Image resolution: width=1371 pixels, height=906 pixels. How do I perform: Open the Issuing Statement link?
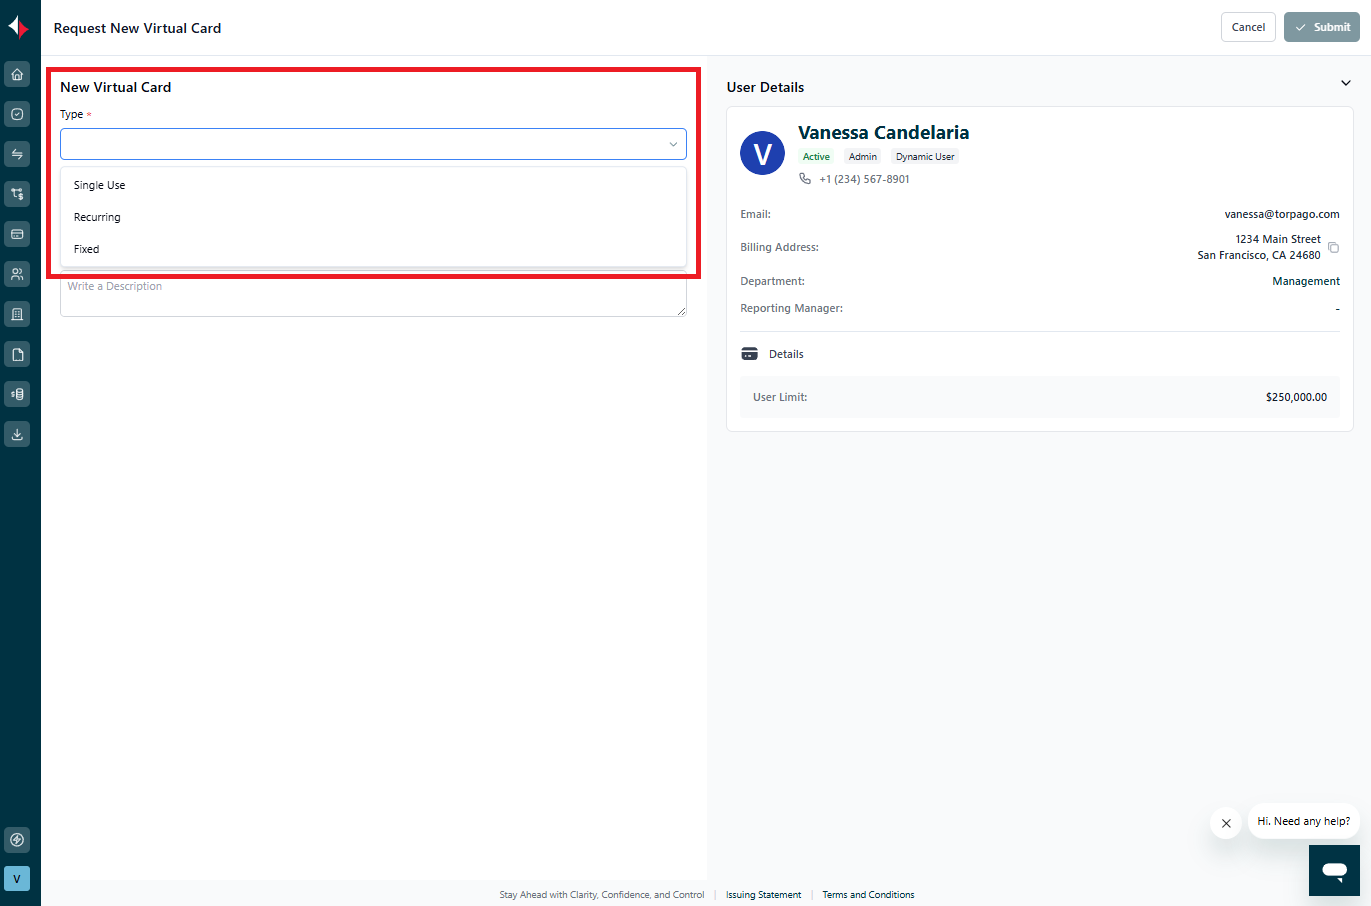tap(763, 895)
